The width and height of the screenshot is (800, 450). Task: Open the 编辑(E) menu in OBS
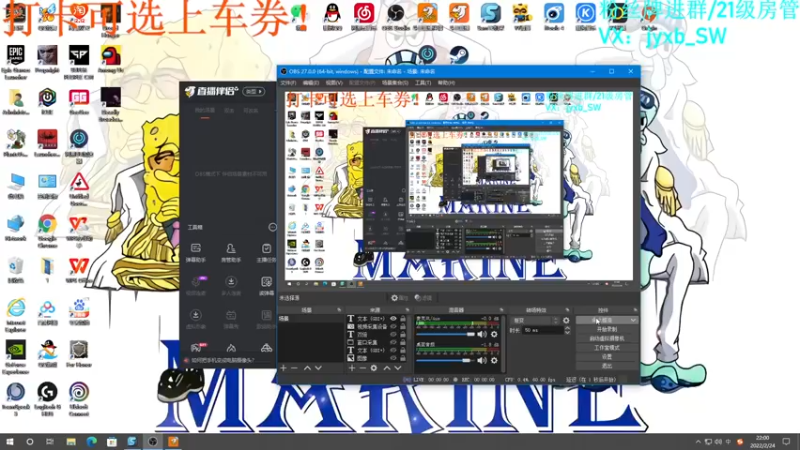[311, 83]
